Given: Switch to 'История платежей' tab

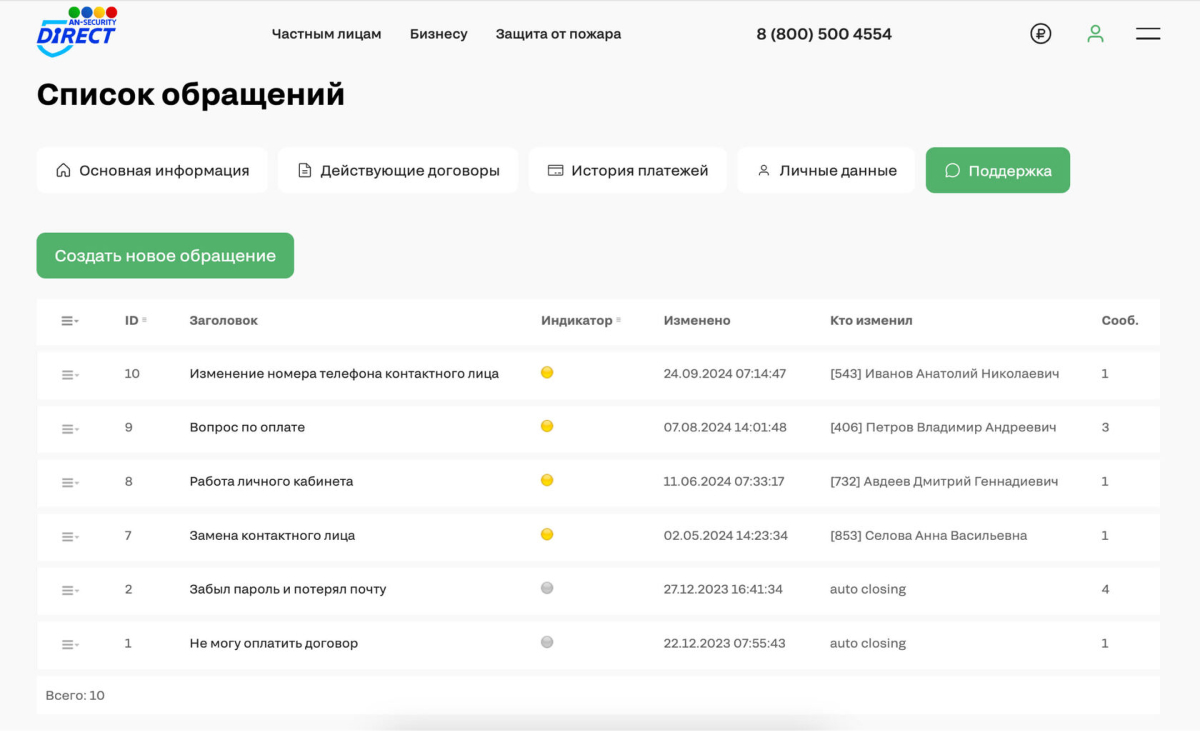Looking at the screenshot, I should [x=627, y=171].
